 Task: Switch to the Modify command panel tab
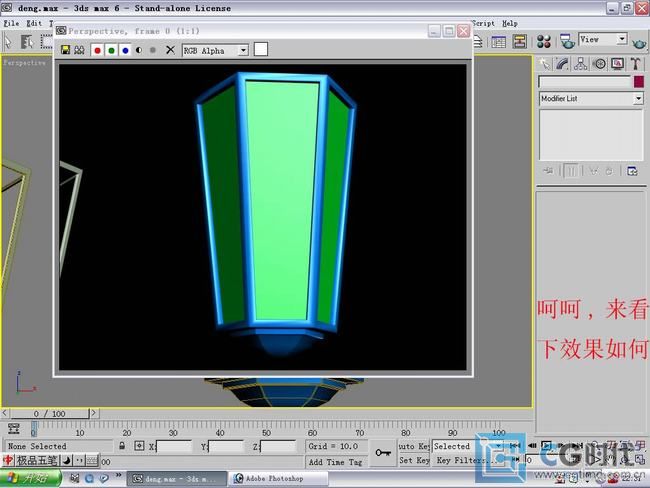563,64
